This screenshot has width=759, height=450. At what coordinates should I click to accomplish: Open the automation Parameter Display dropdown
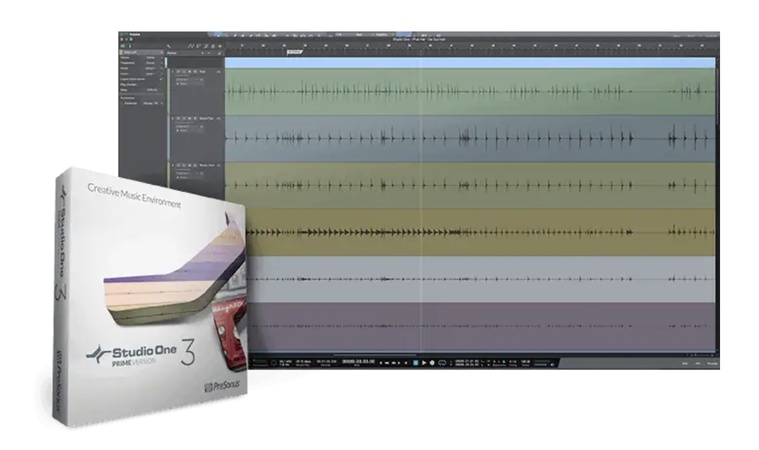click(153, 104)
